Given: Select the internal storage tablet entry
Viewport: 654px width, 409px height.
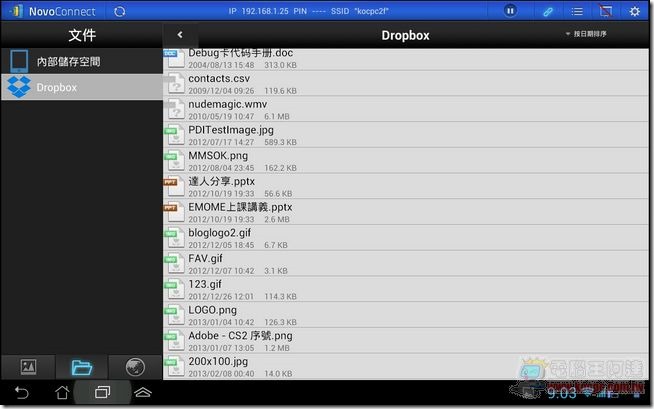Looking at the screenshot, I should 82,61.
